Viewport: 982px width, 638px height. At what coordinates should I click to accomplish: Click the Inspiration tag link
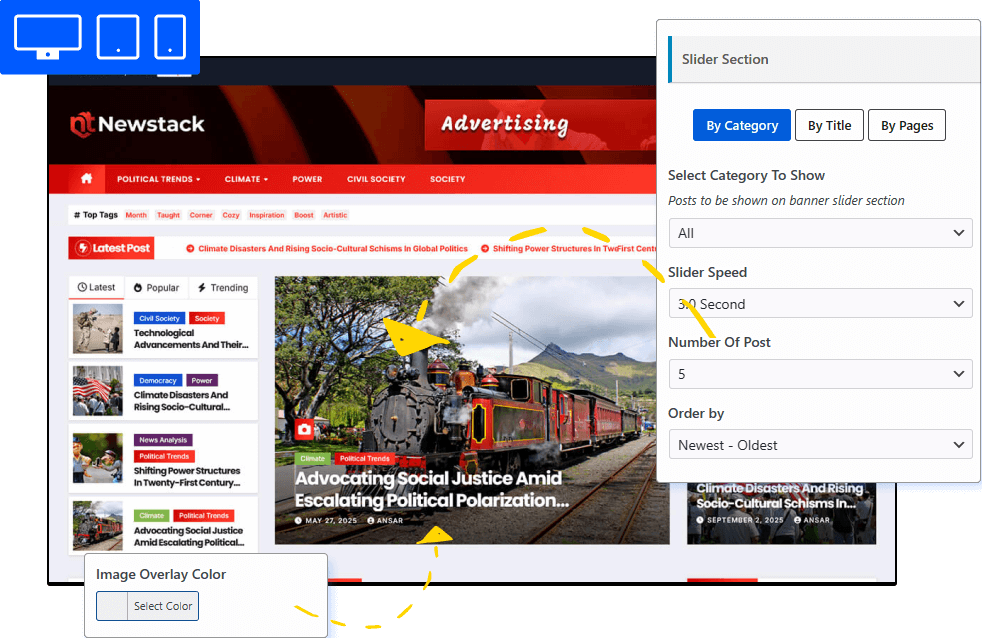click(267, 215)
